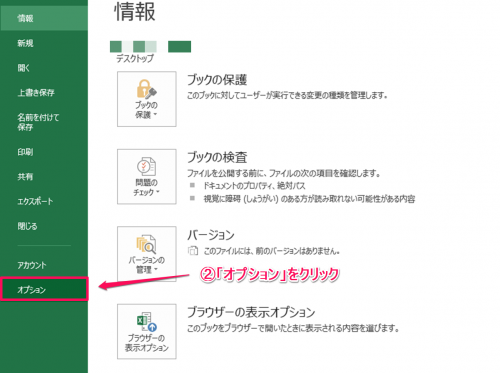The height and width of the screenshot is (373, 500).
Task: Open the 情報 menu item
Action: coord(44,18)
